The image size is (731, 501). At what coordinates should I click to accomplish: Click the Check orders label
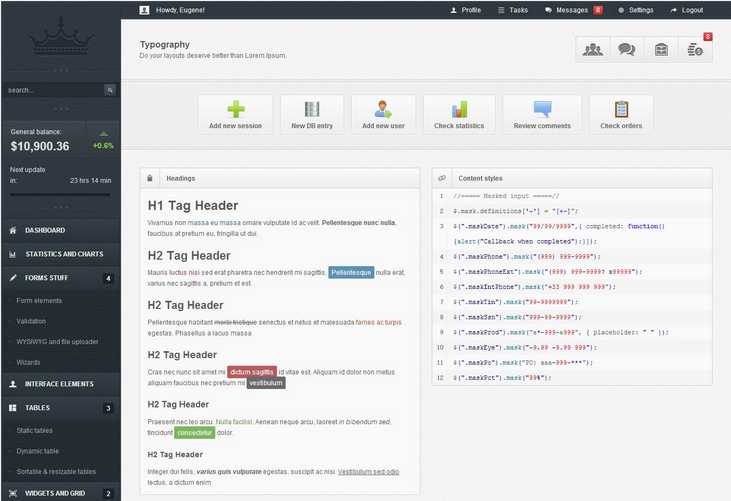point(621,126)
